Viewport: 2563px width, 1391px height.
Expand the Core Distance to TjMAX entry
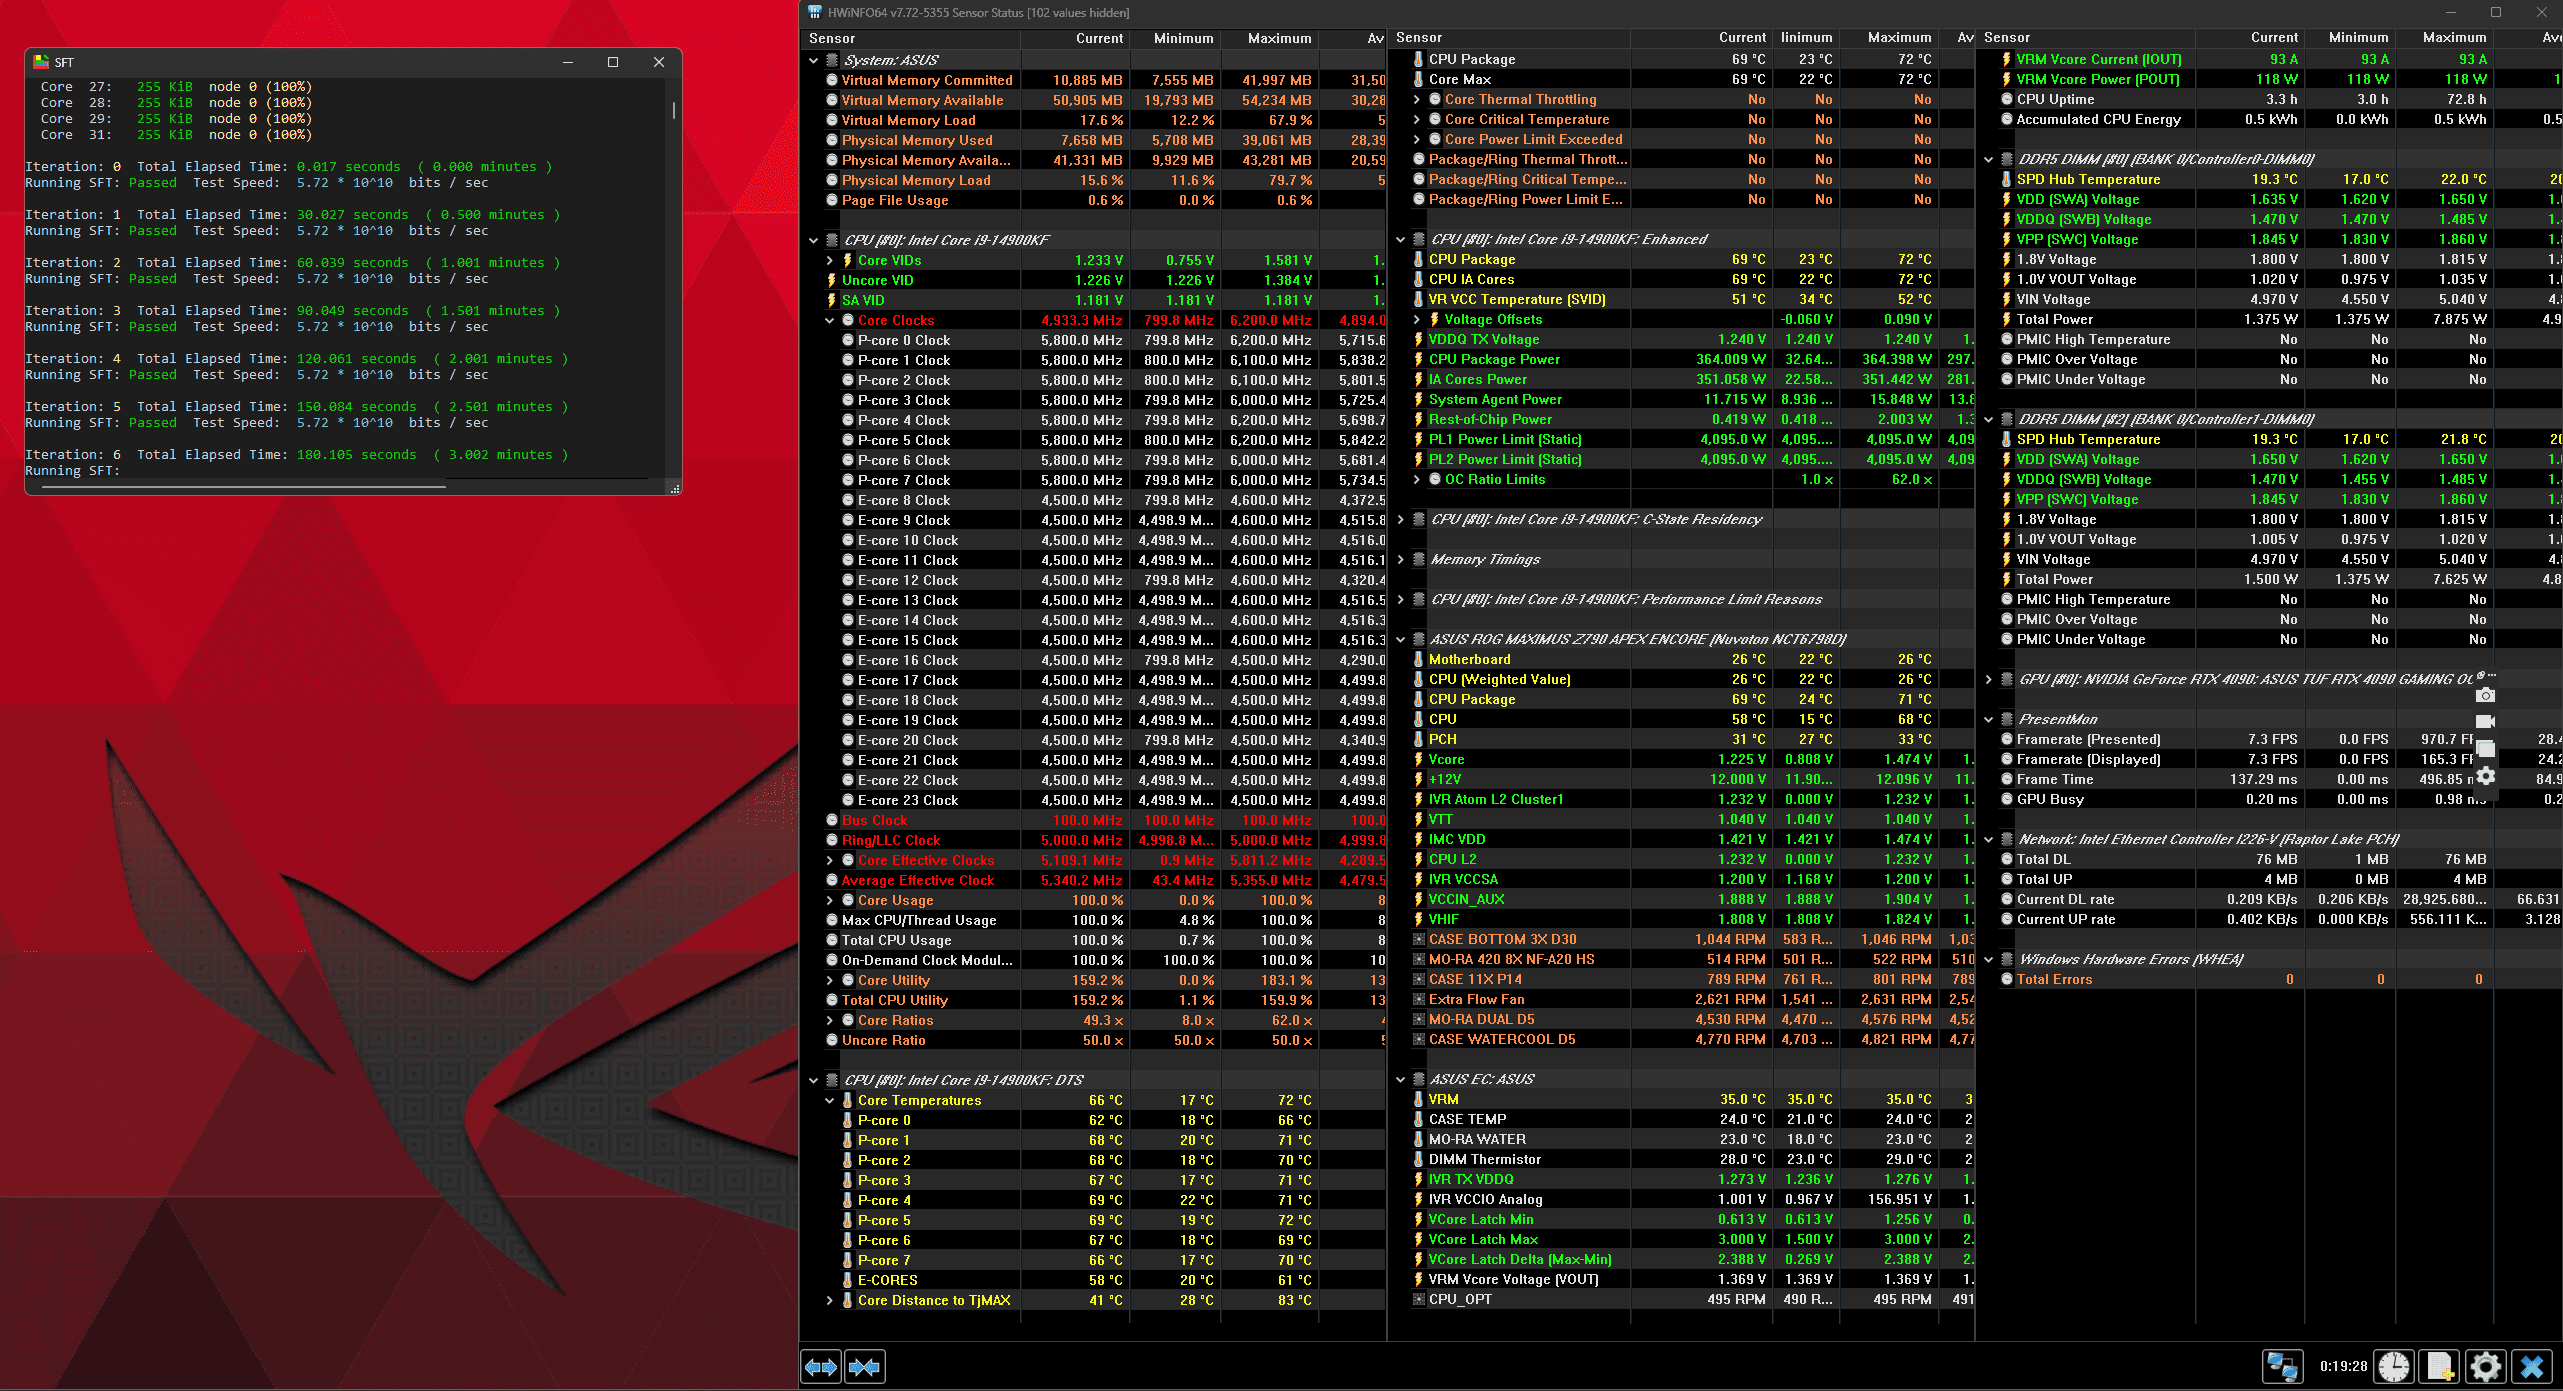830,1300
